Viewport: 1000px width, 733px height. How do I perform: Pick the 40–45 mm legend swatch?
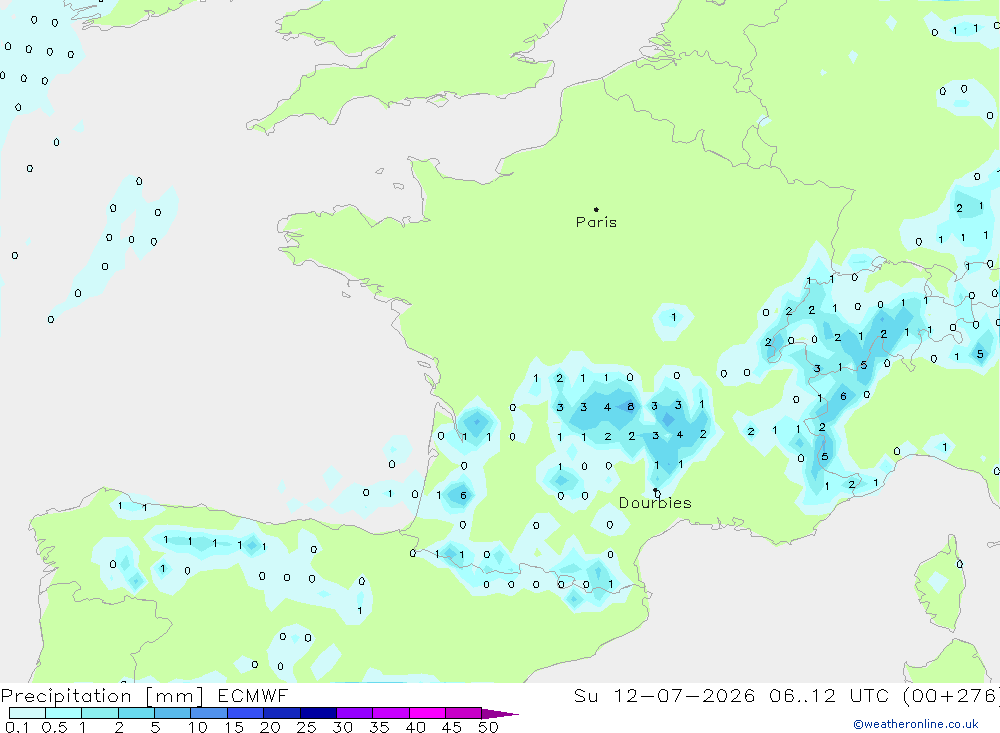click(x=427, y=713)
